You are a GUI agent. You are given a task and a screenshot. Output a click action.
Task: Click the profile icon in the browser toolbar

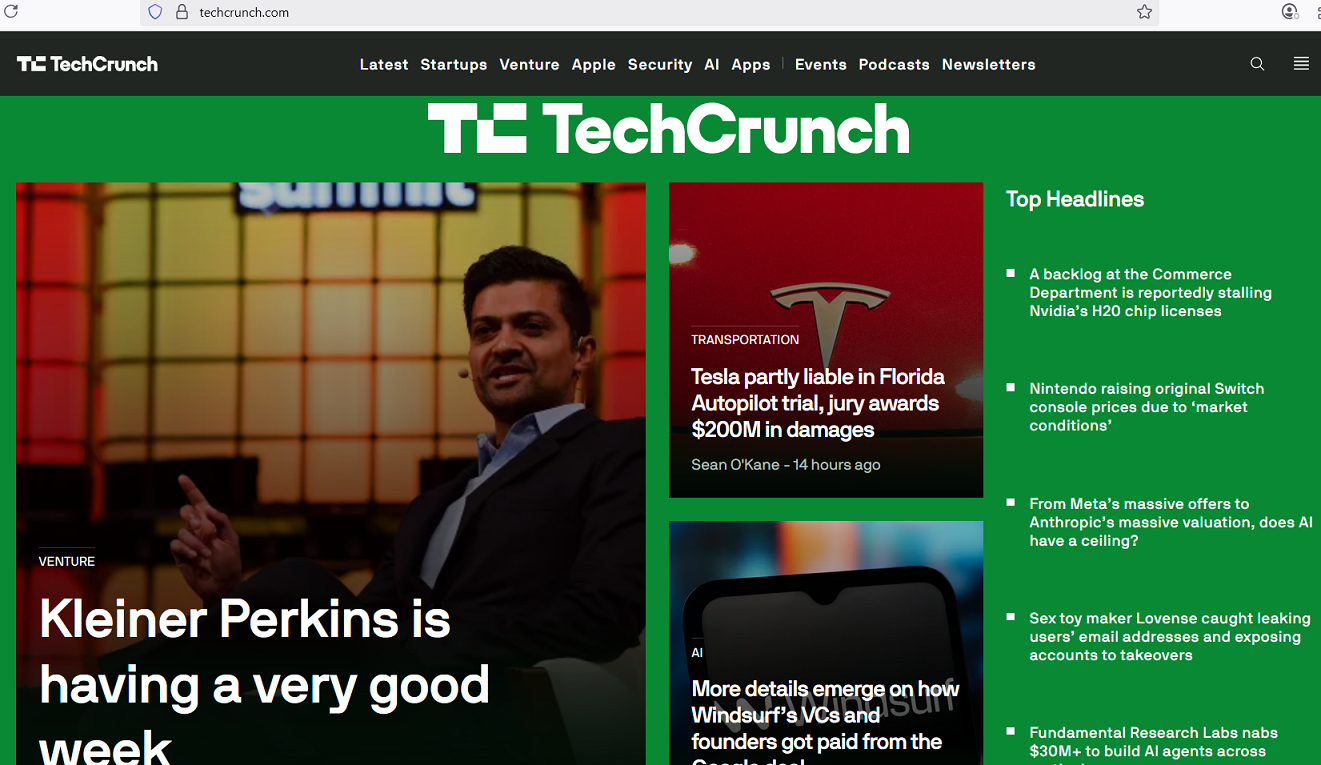tap(1290, 13)
